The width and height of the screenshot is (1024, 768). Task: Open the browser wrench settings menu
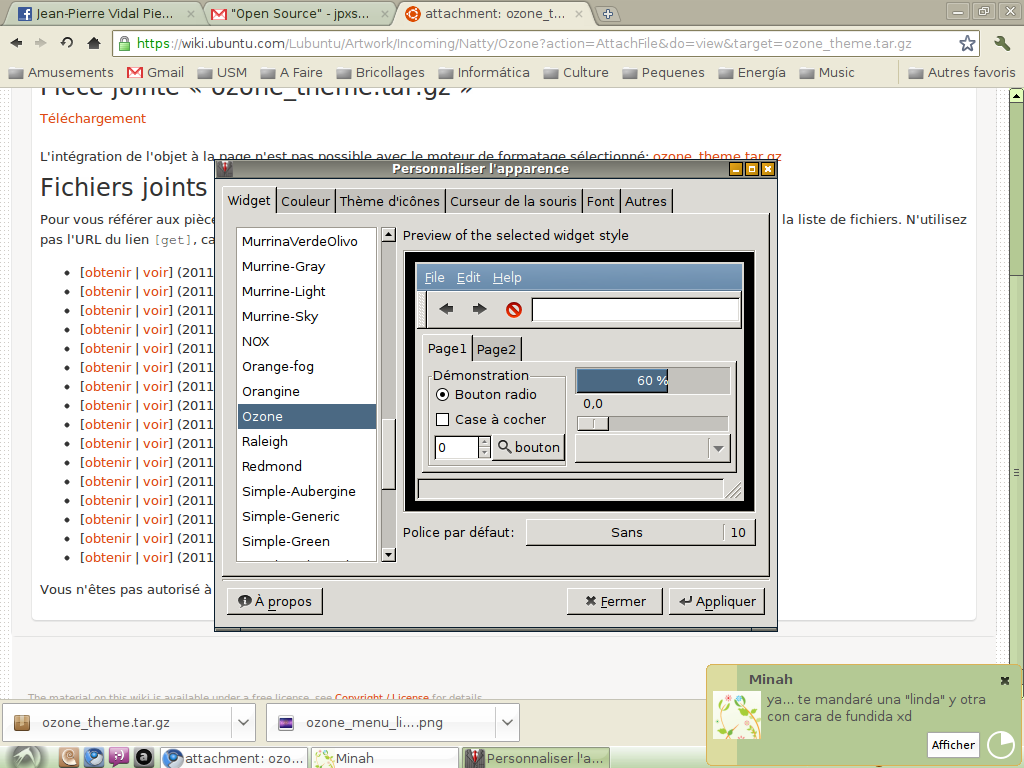(1002, 43)
